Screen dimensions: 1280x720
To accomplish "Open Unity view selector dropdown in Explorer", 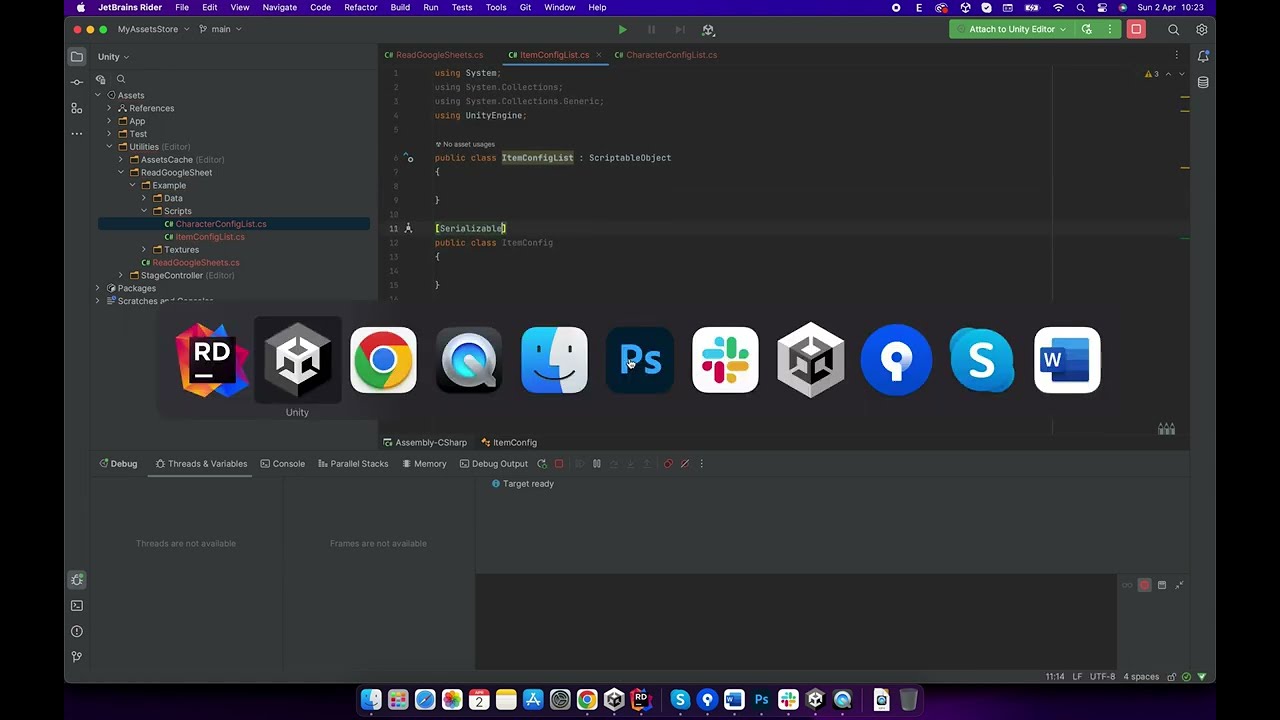I will tap(113, 57).
